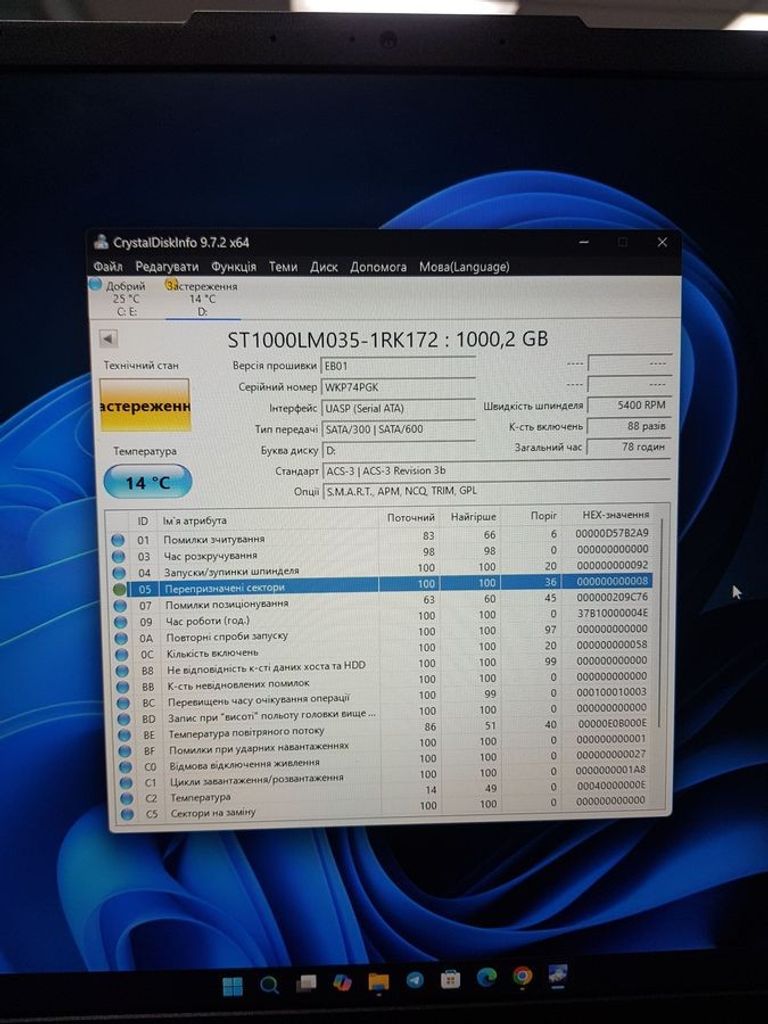Open the Функція menu
Viewport: 768px width, 1024px height.
(234, 266)
